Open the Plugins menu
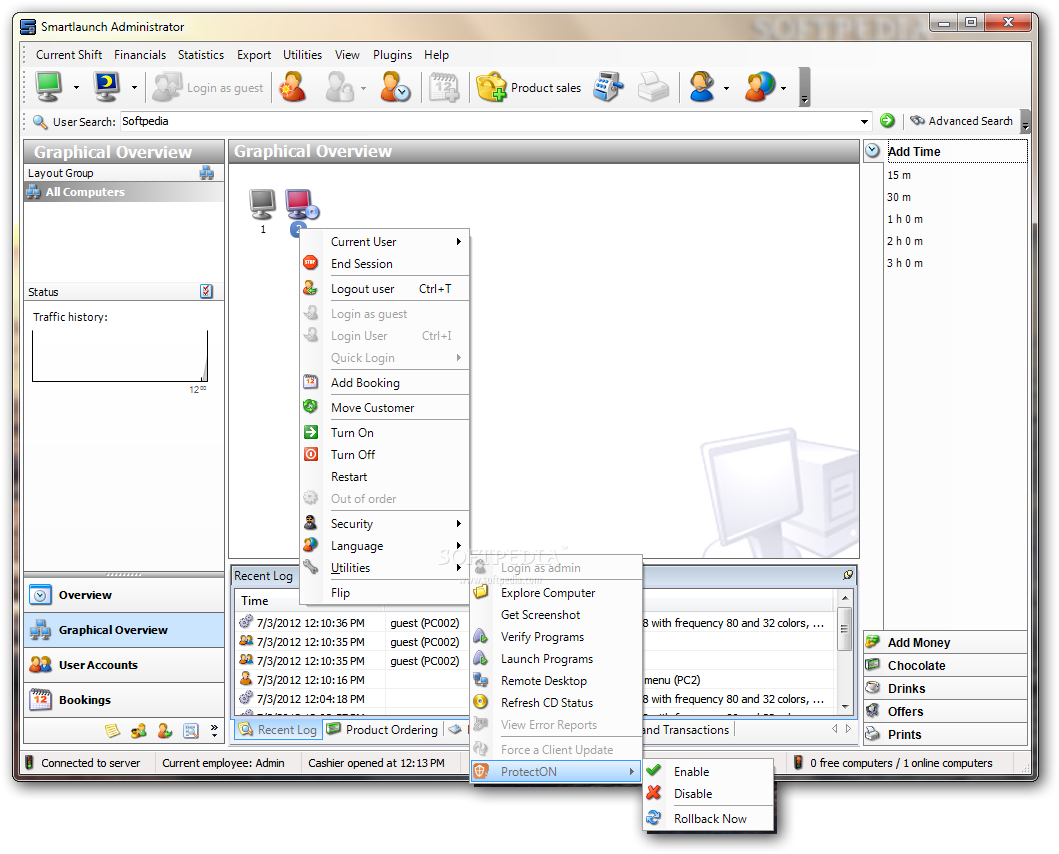Viewport: 1059px width, 854px height. pos(392,55)
